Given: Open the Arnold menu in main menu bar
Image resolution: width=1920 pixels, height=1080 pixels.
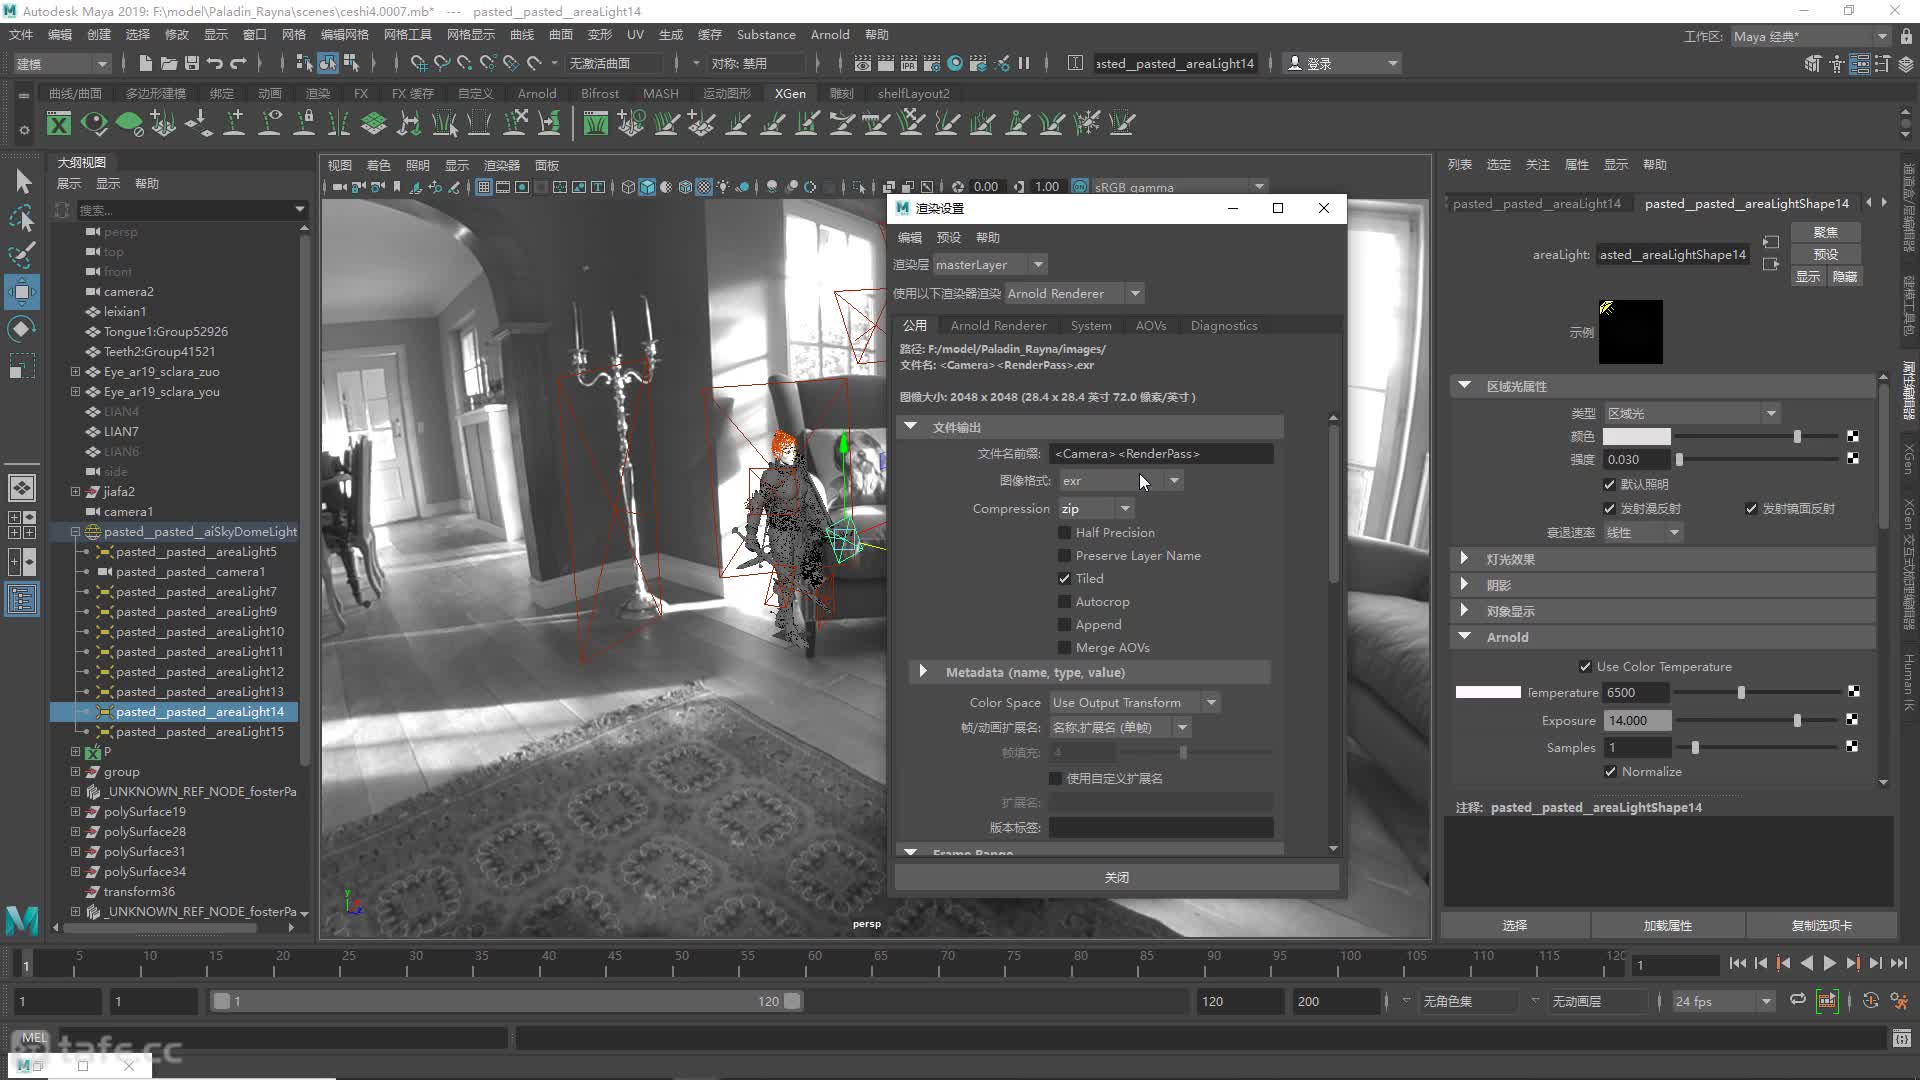Looking at the screenshot, I should 829,35.
